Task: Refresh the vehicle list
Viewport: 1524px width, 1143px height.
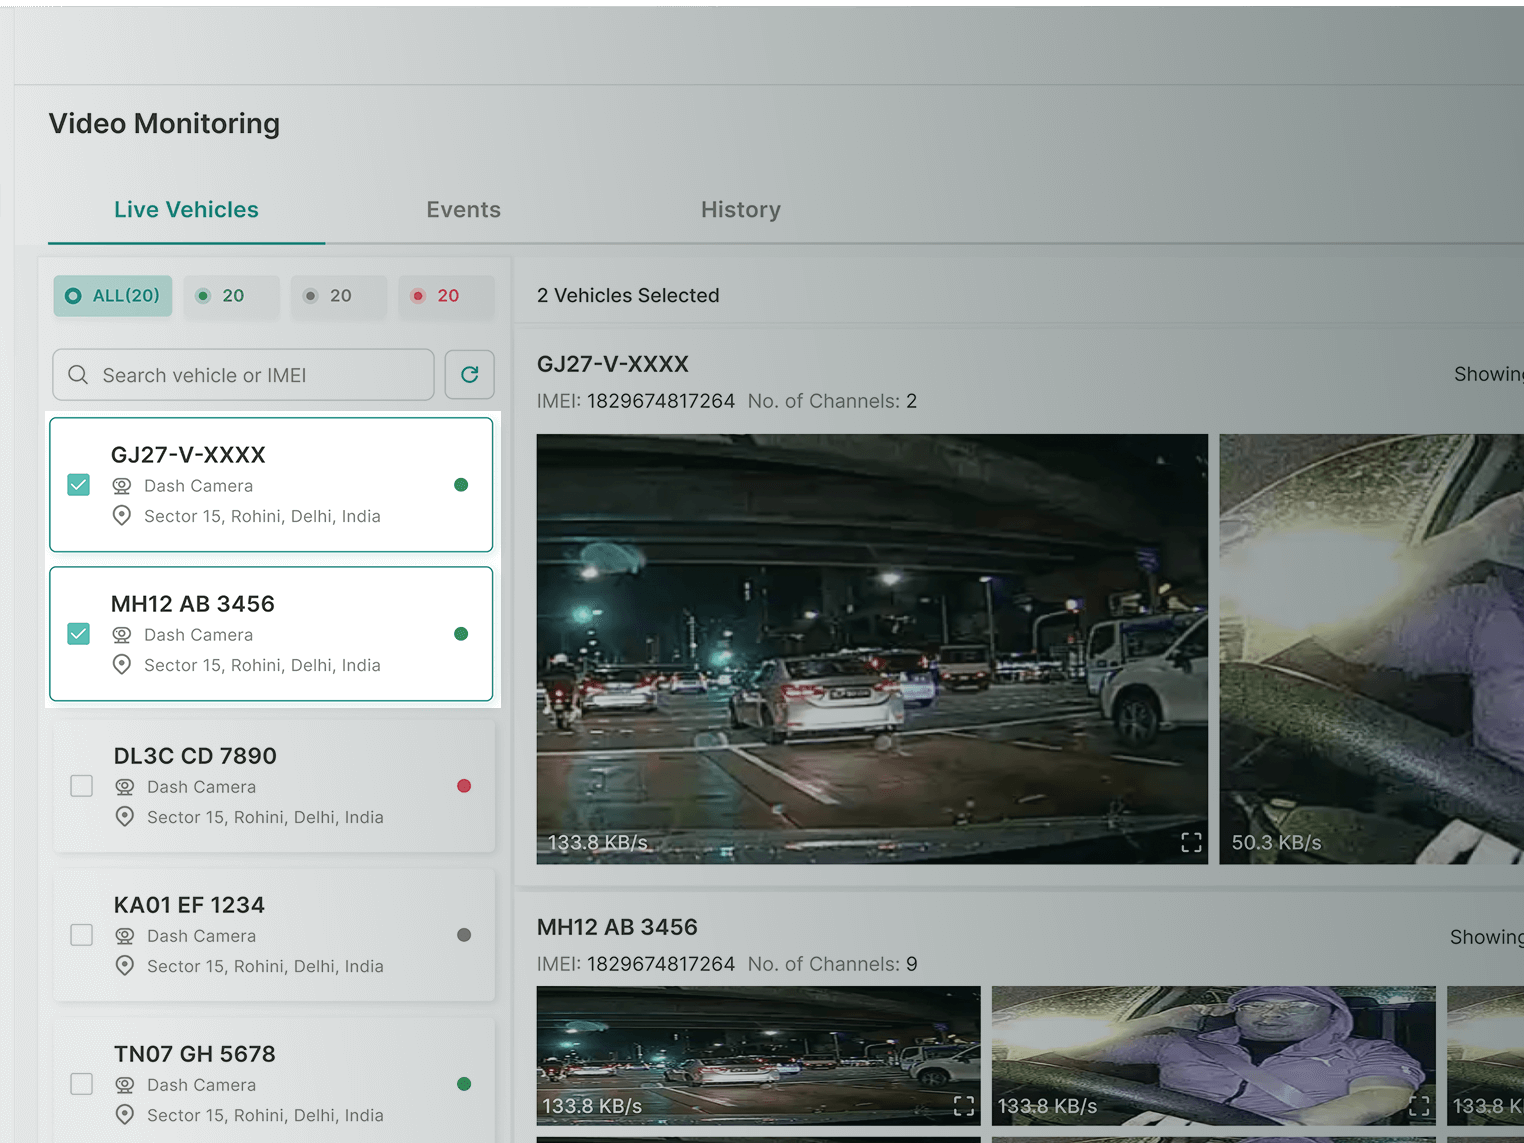Action: pyautogui.click(x=469, y=374)
